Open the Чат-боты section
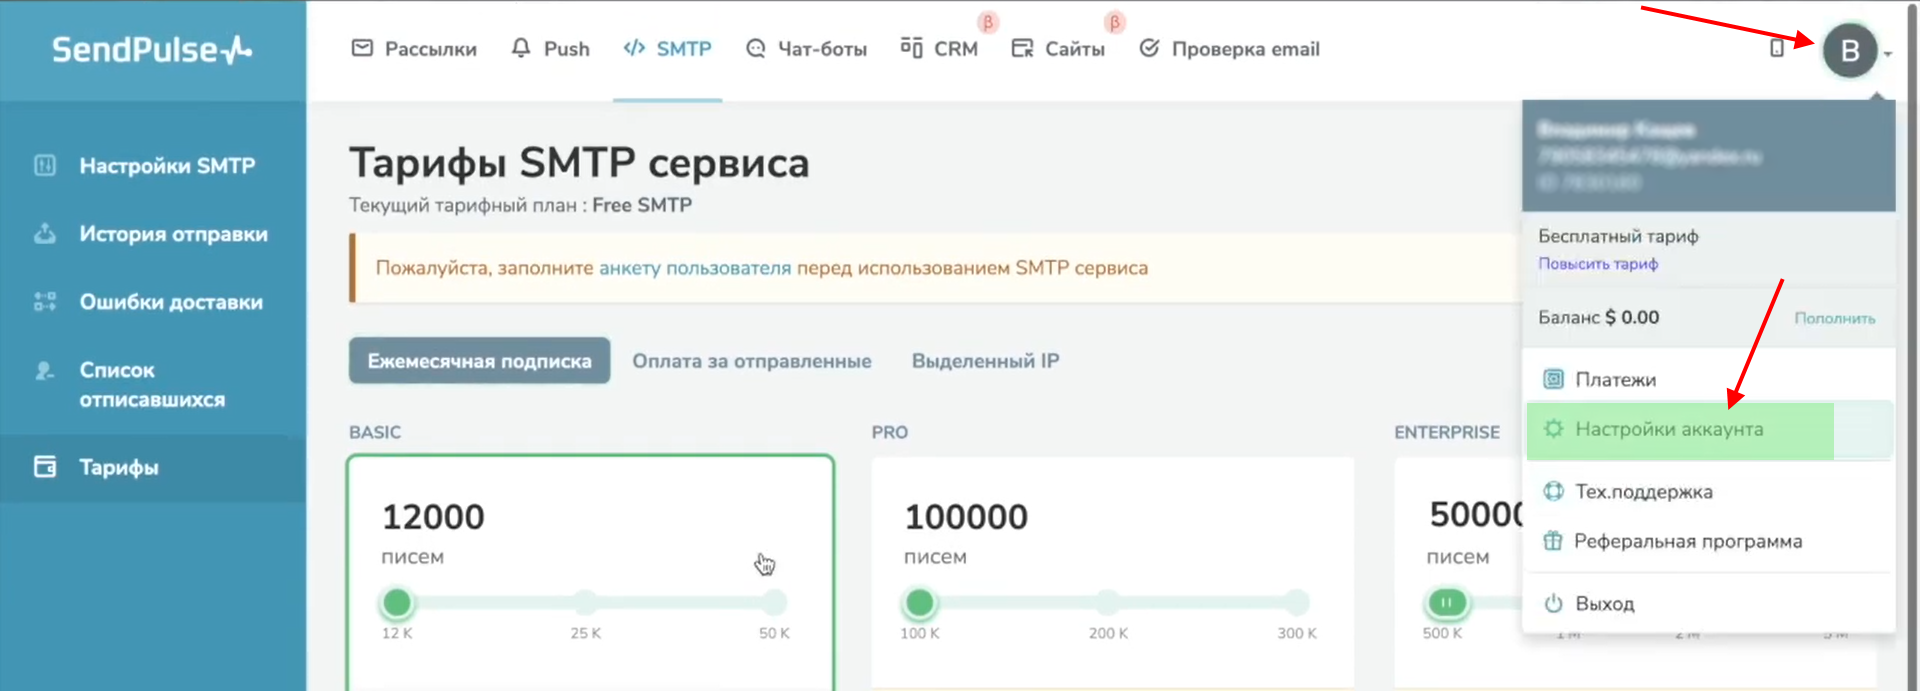 click(x=807, y=49)
